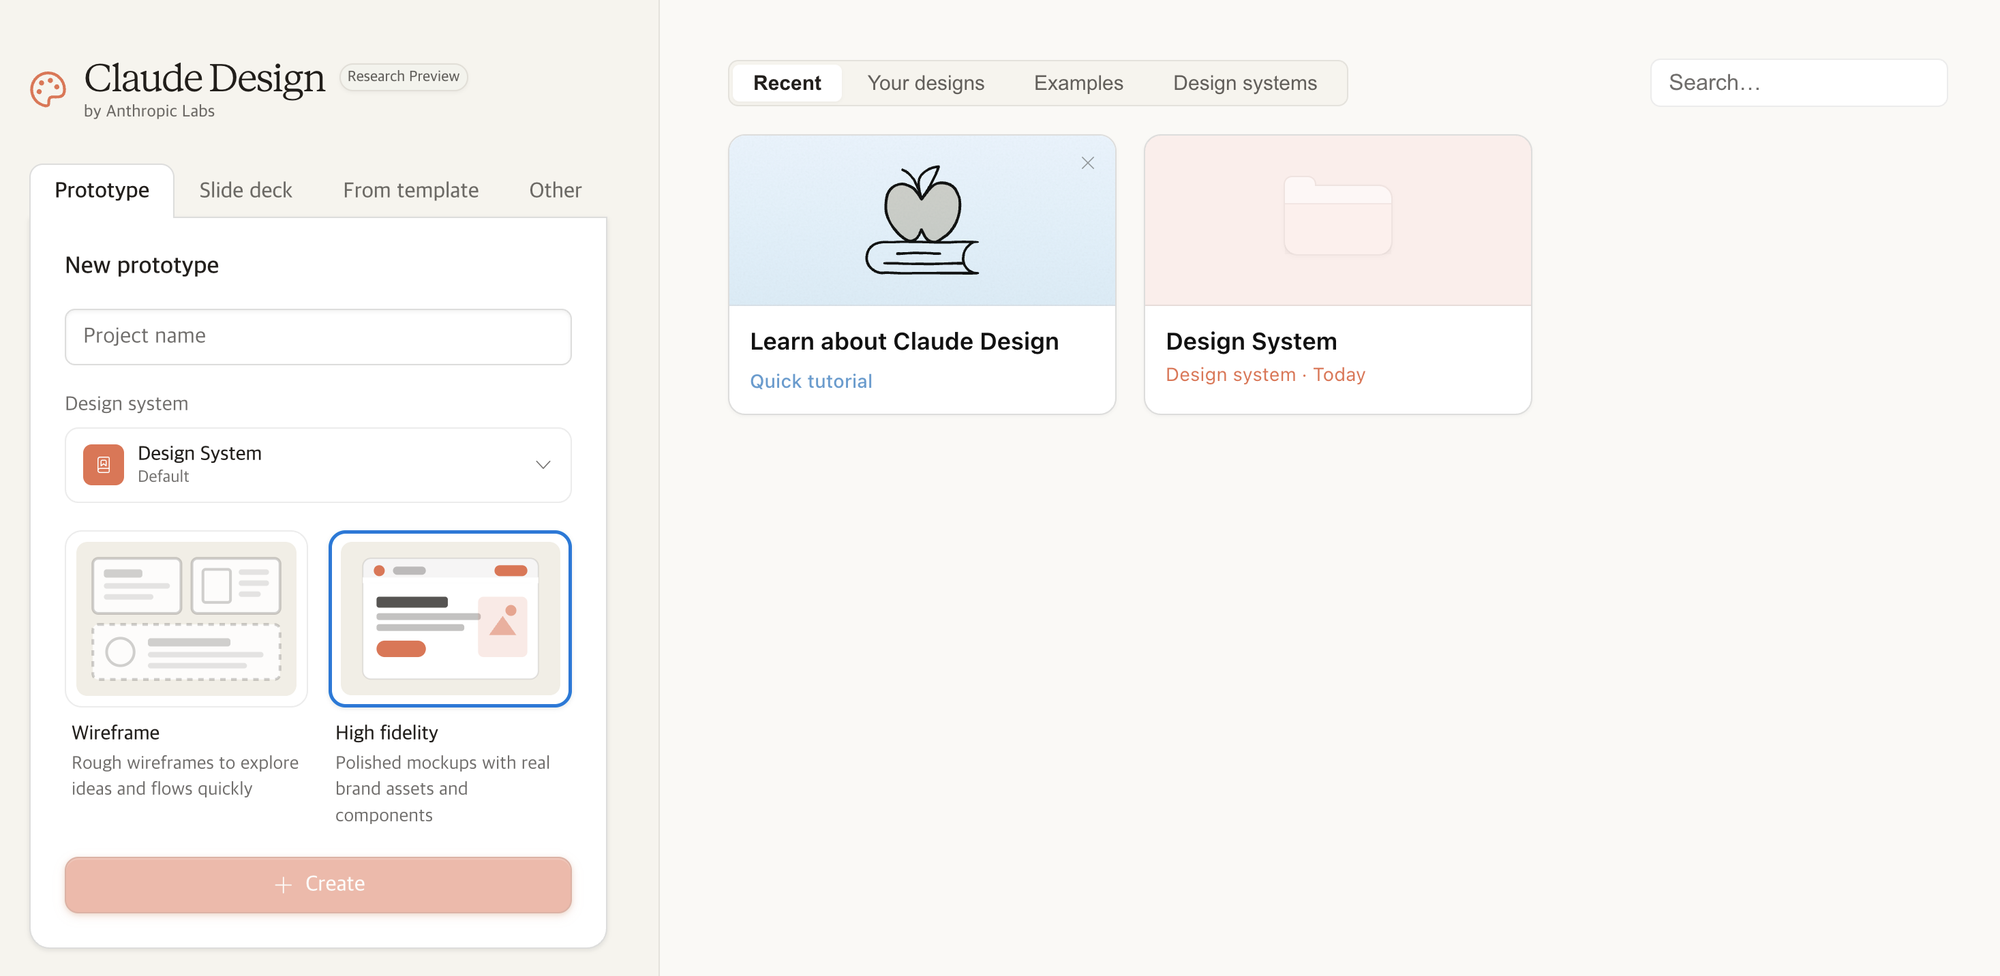Select the Wireframe fidelity option
Viewport: 2000px width, 976px height.
click(186, 619)
